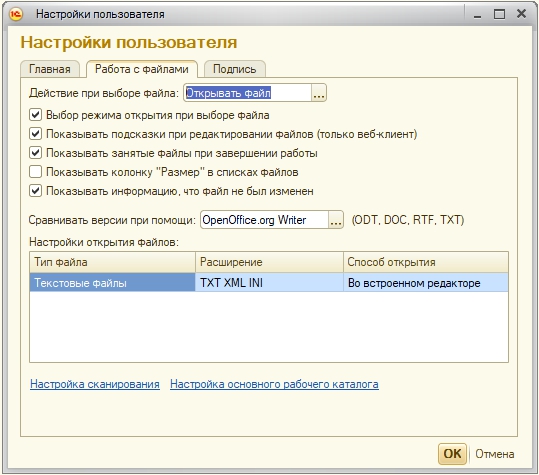The width and height of the screenshot is (539, 475).
Task: Click the 'Открывать файл' action field
Action: point(248,93)
